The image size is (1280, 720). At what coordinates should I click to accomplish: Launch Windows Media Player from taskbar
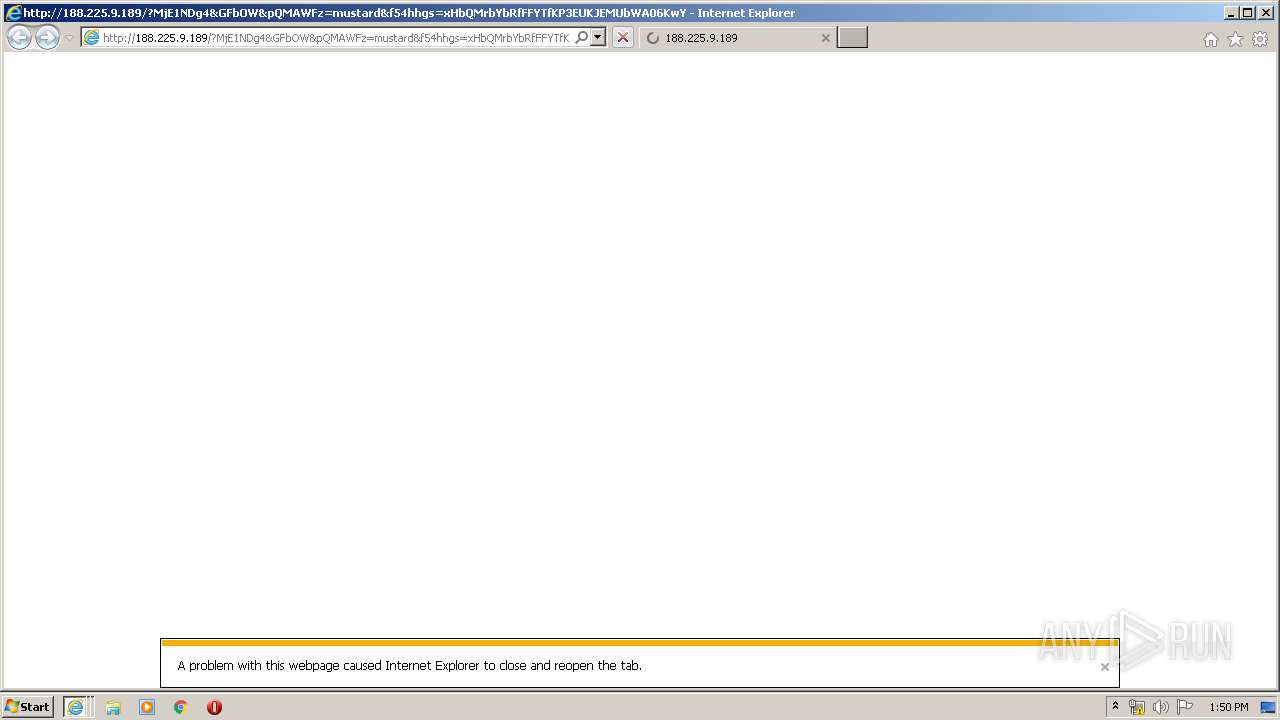147,707
